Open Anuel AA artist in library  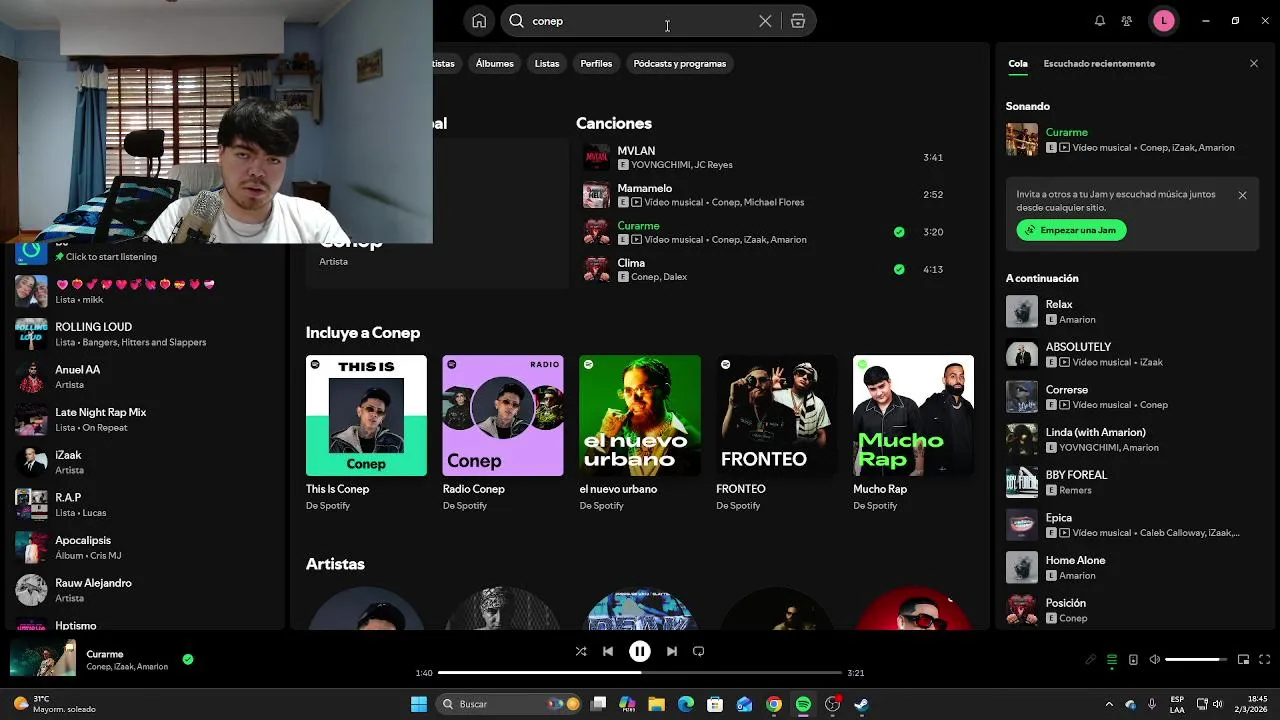145,377
